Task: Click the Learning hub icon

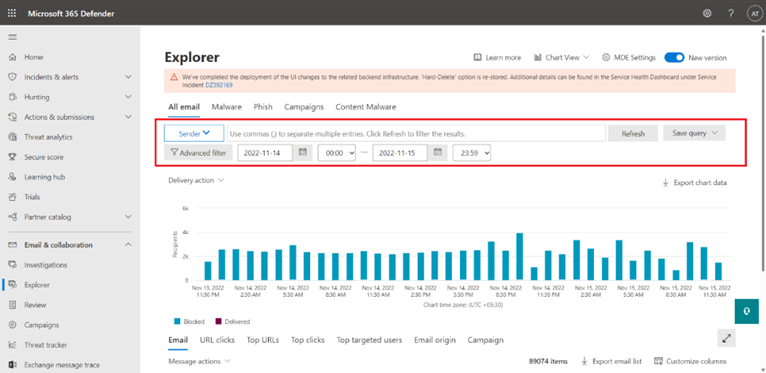Action: pyautogui.click(x=13, y=177)
